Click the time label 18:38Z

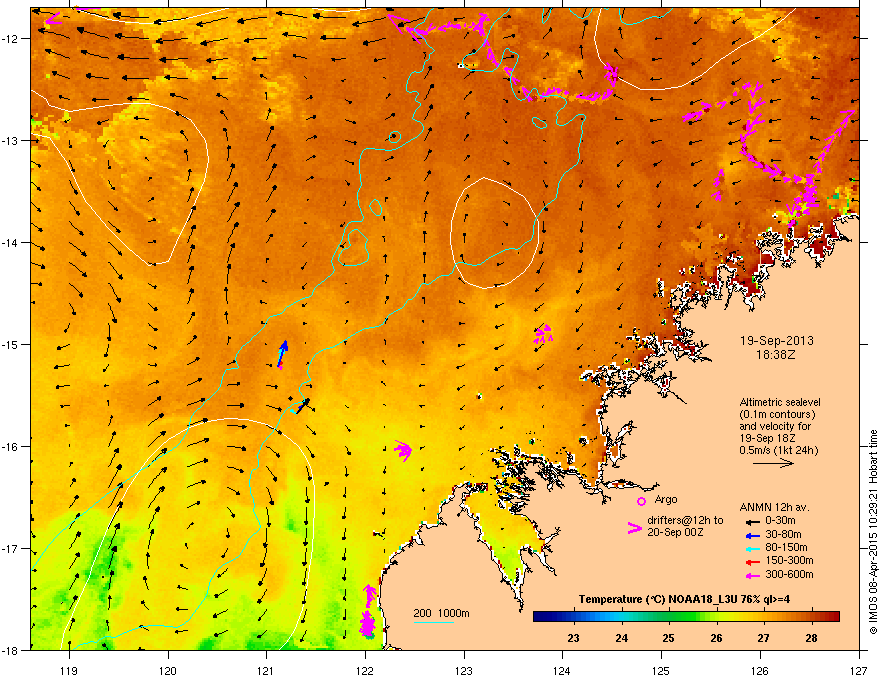click(776, 355)
